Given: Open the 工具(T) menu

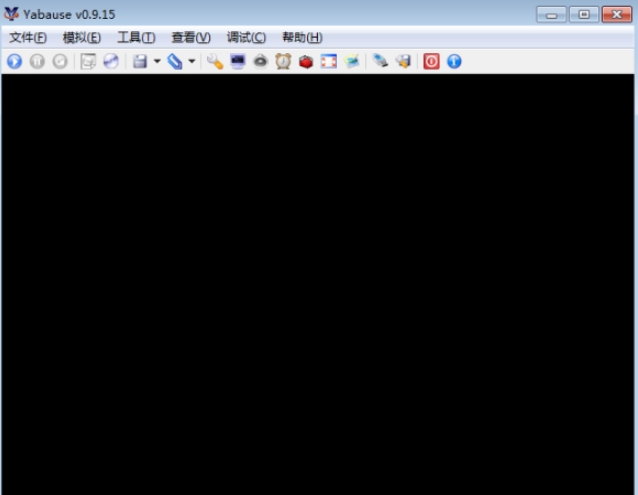Looking at the screenshot, I should tap(136, 37).
